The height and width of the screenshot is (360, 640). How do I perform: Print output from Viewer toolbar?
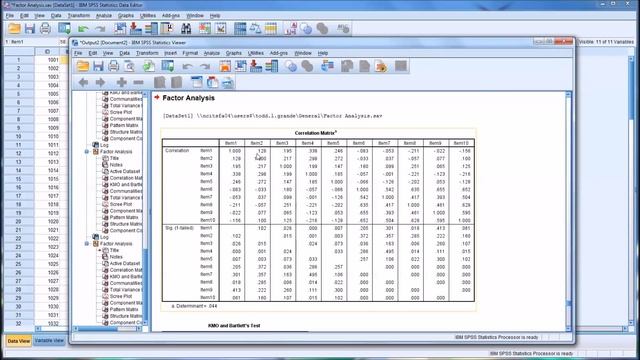coord(113,66)
